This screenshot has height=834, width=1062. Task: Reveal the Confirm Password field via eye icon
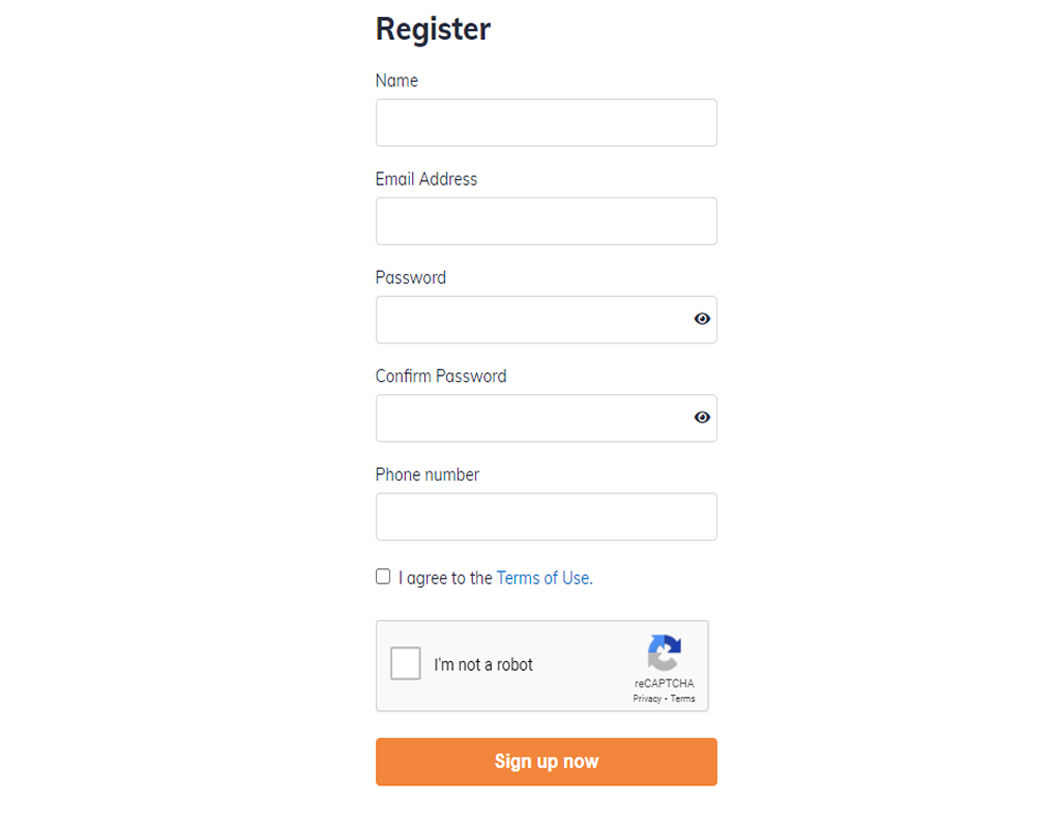702,417
